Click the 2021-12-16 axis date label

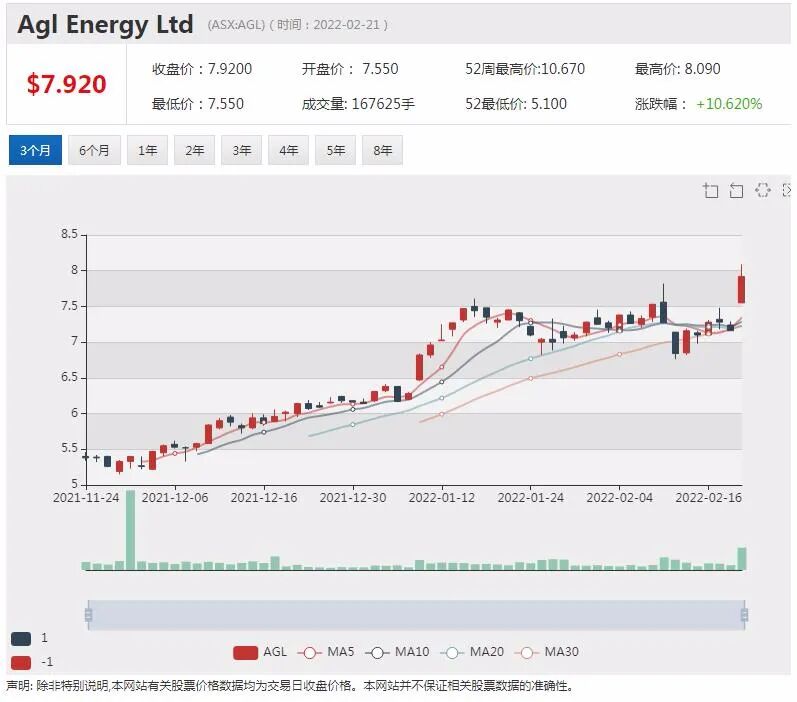[264, 497]
